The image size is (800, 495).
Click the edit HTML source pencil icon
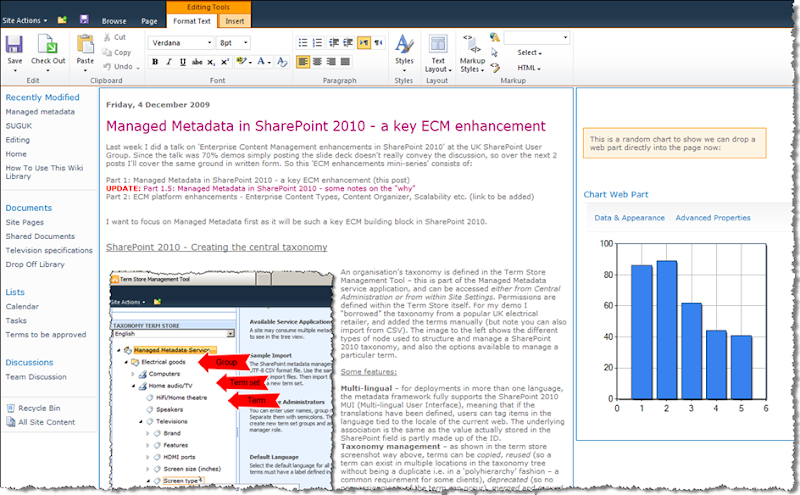click(x=494, y=67)
